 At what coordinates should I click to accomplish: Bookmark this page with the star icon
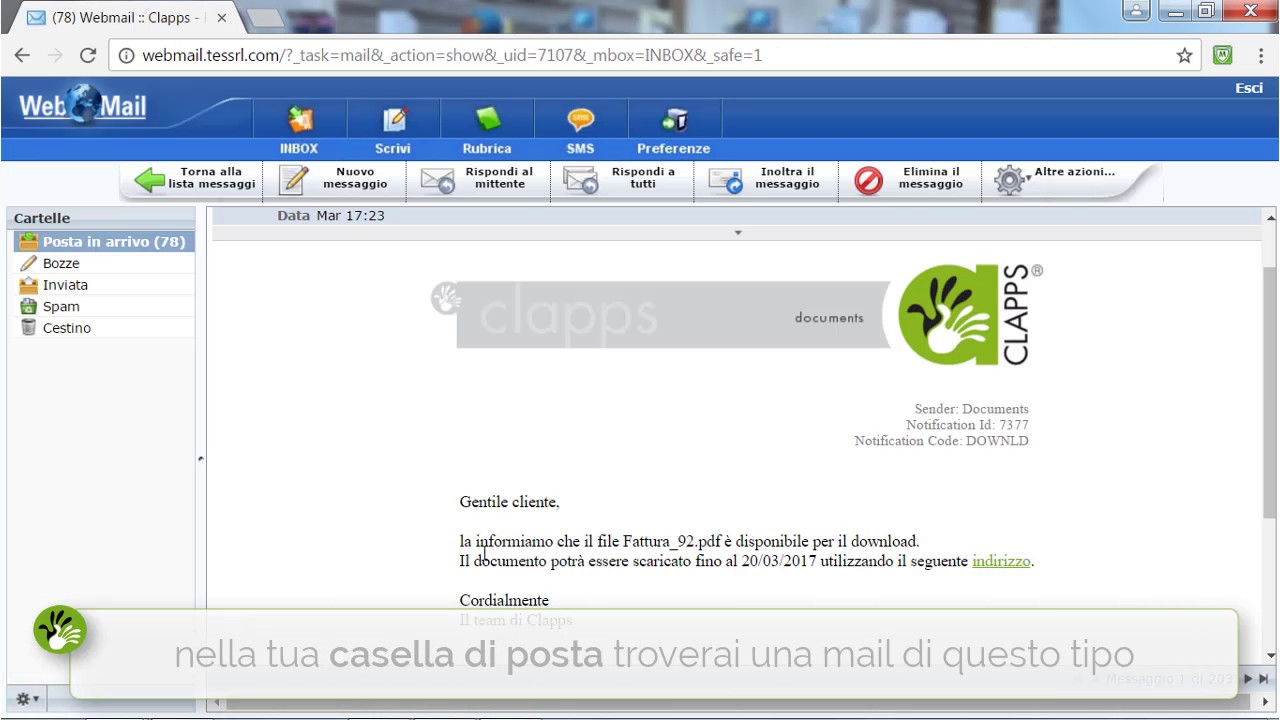1184,55
